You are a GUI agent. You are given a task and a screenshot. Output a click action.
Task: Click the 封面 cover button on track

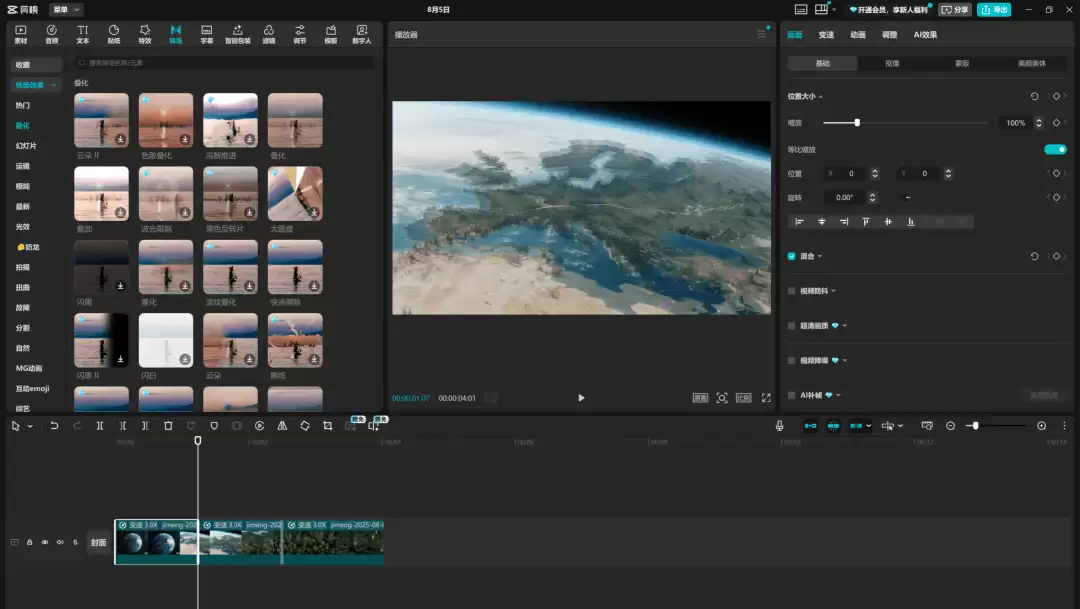[98, 543]
